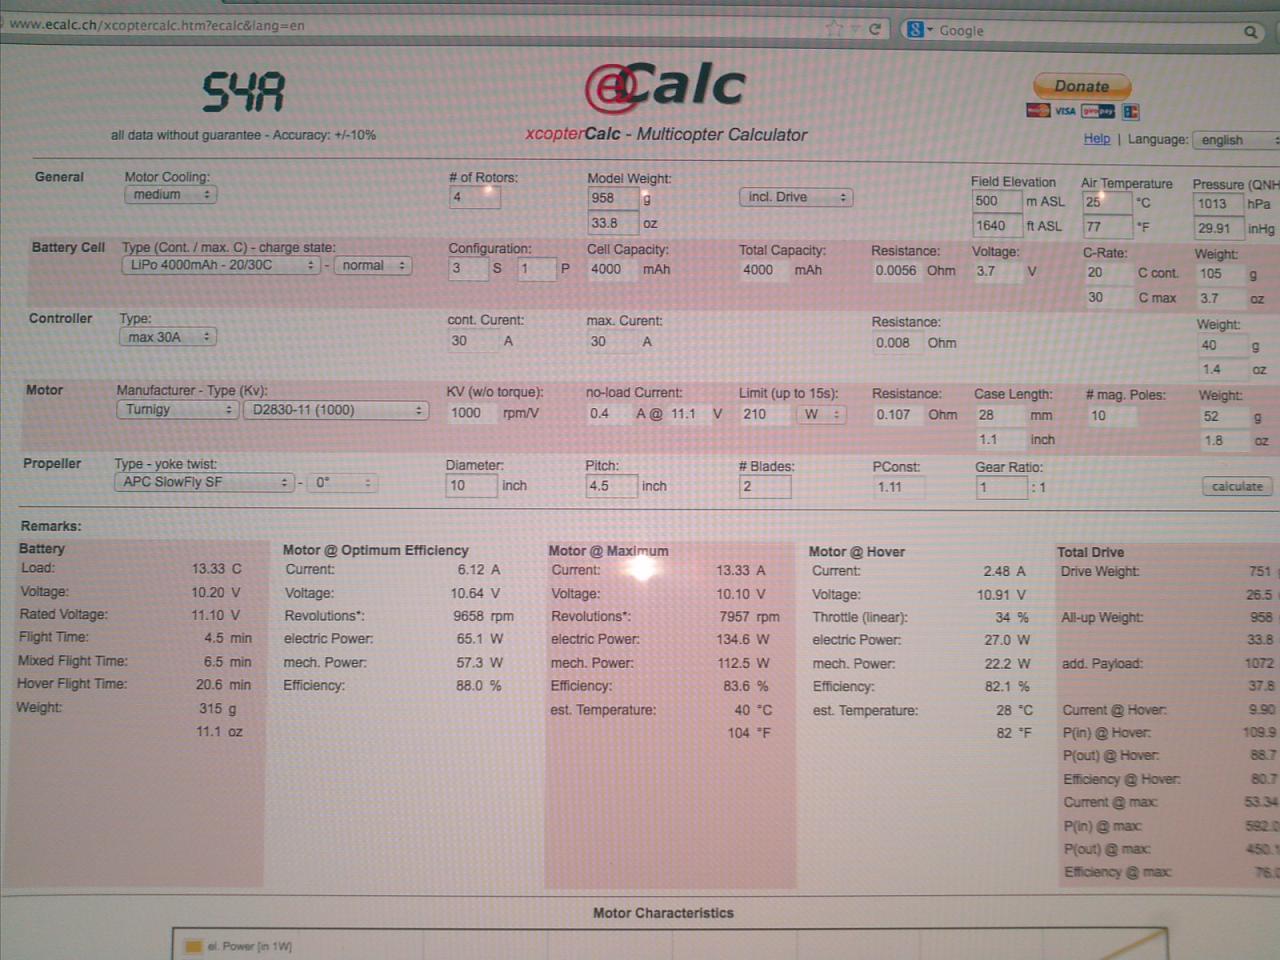The height and width of the screenshot is (960, 1280).
Task: Click the MasterCard icon under Donate
Action: click(1038, 110)
